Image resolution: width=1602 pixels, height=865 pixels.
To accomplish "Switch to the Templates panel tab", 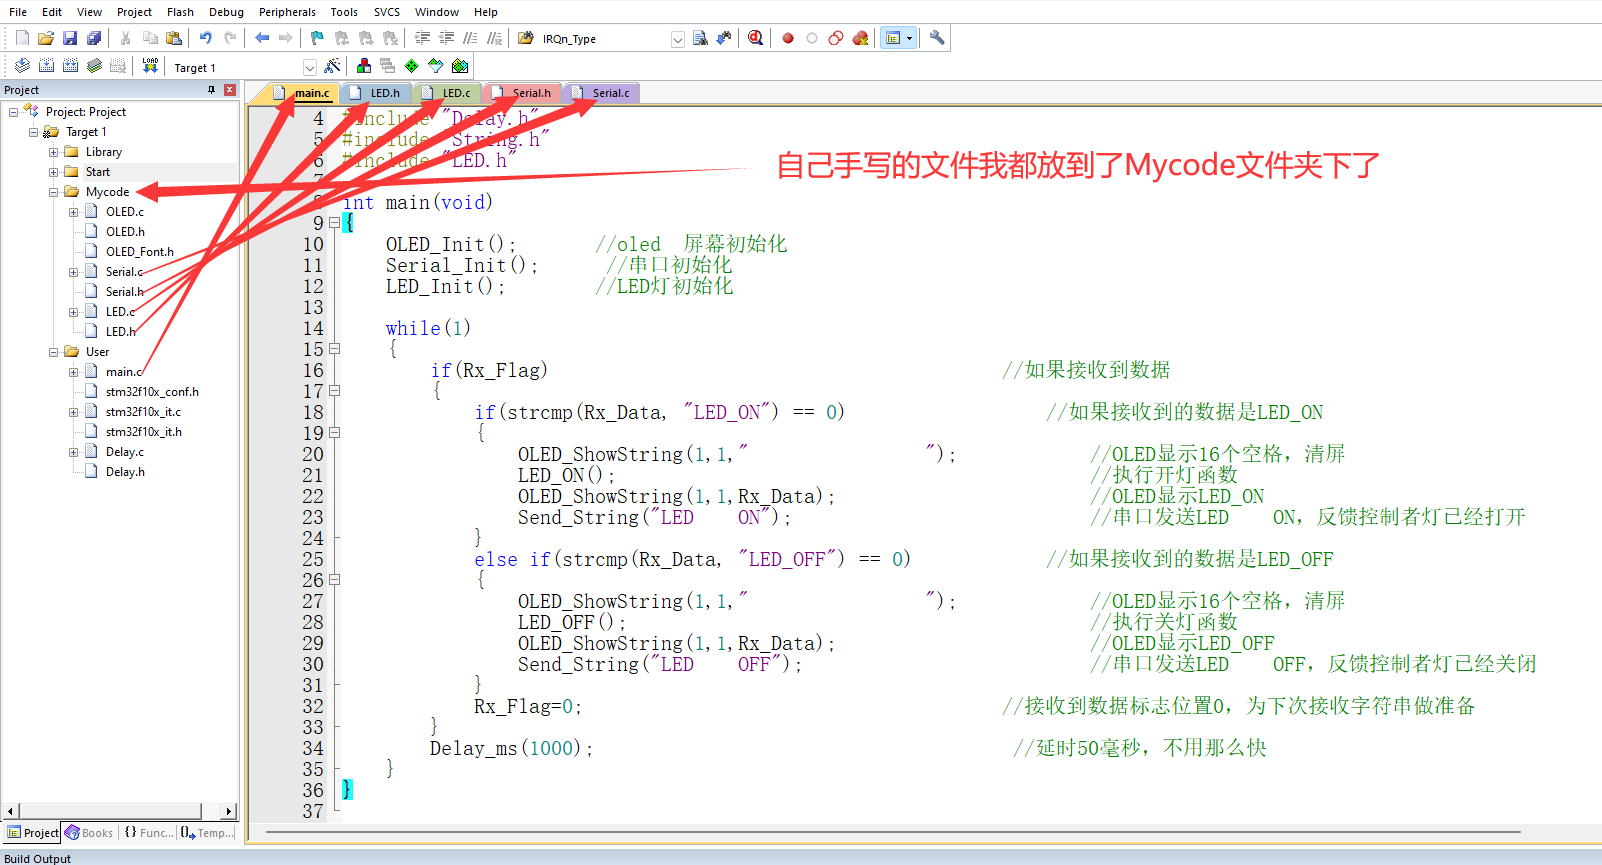I will [208, 833].
